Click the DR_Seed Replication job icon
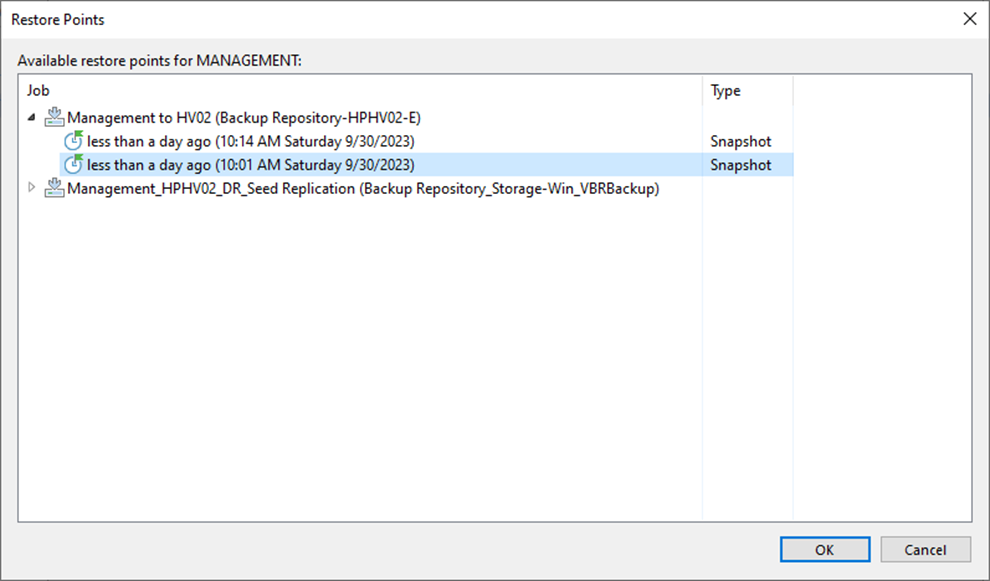 click(x=54, y=188)
